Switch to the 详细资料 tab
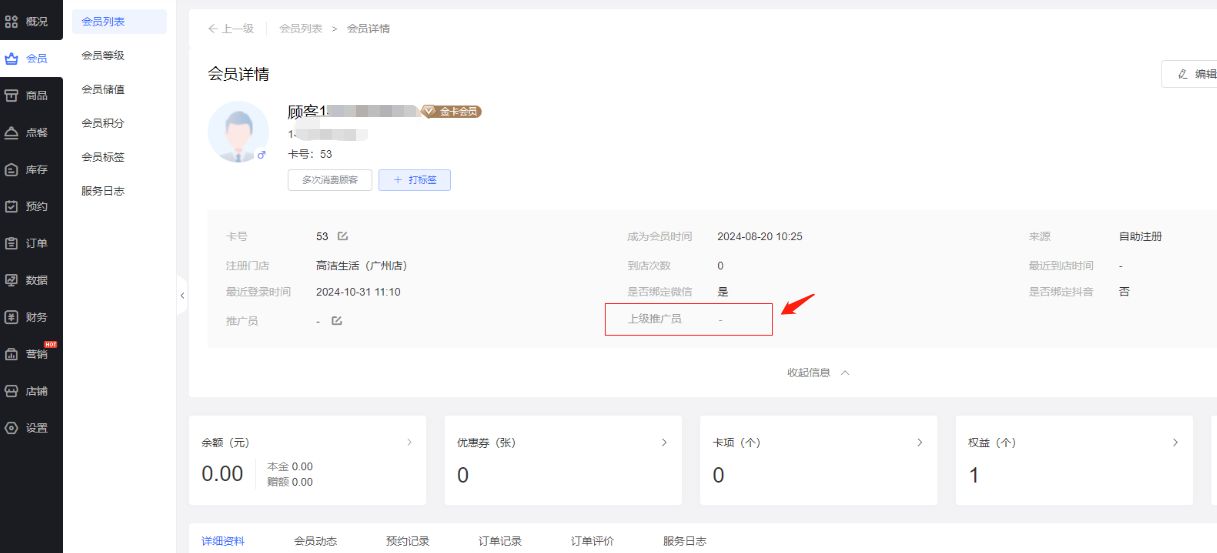The height and width of the screenshot is (553, 1217). tap(223, 541)
